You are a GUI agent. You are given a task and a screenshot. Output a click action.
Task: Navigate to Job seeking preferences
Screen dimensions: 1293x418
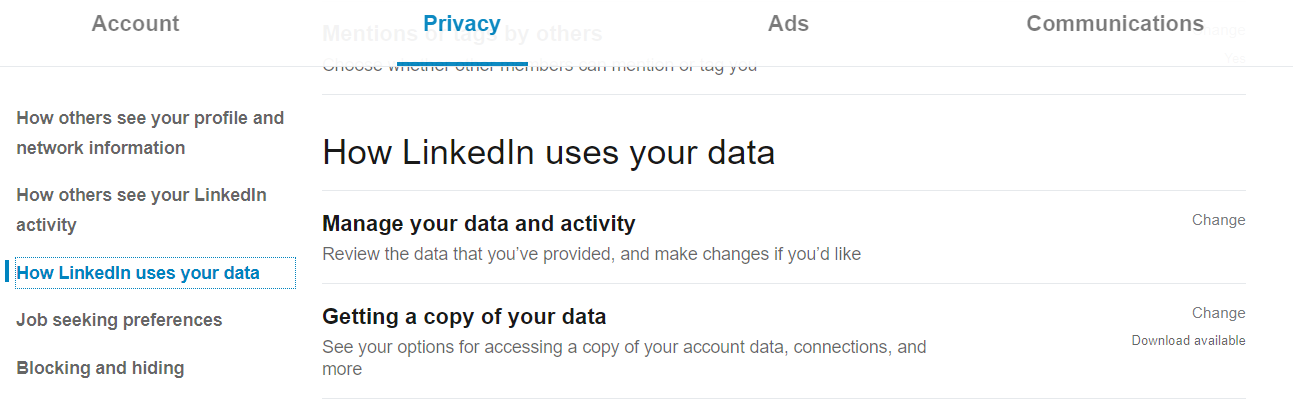click(x=119, y=320)
